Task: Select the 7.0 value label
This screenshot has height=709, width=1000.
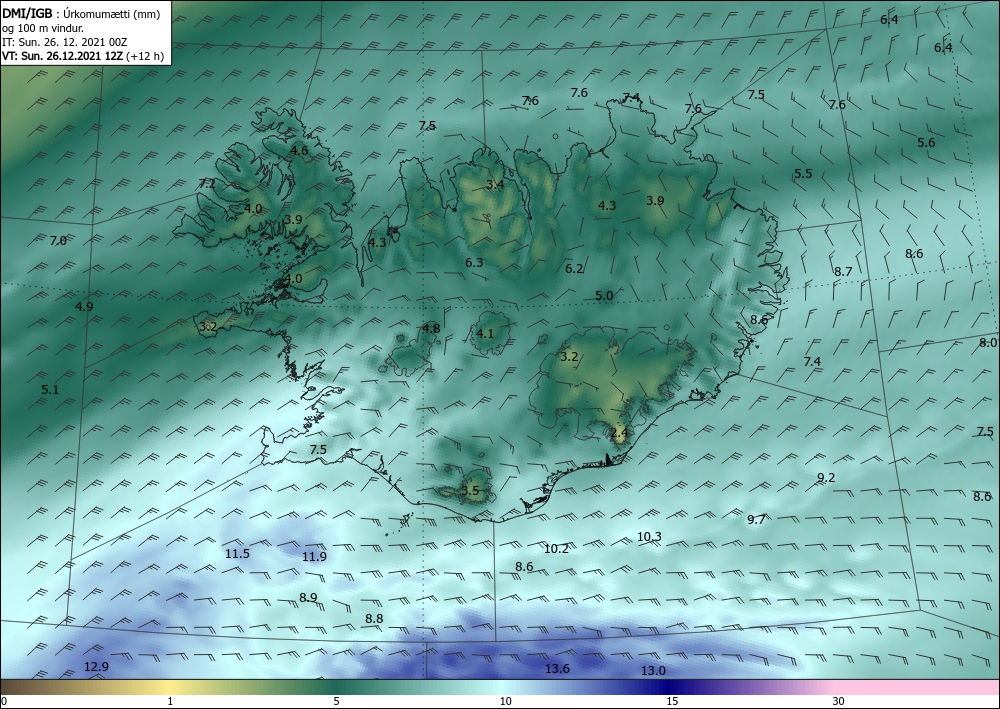Action: [x=57, y=240]
